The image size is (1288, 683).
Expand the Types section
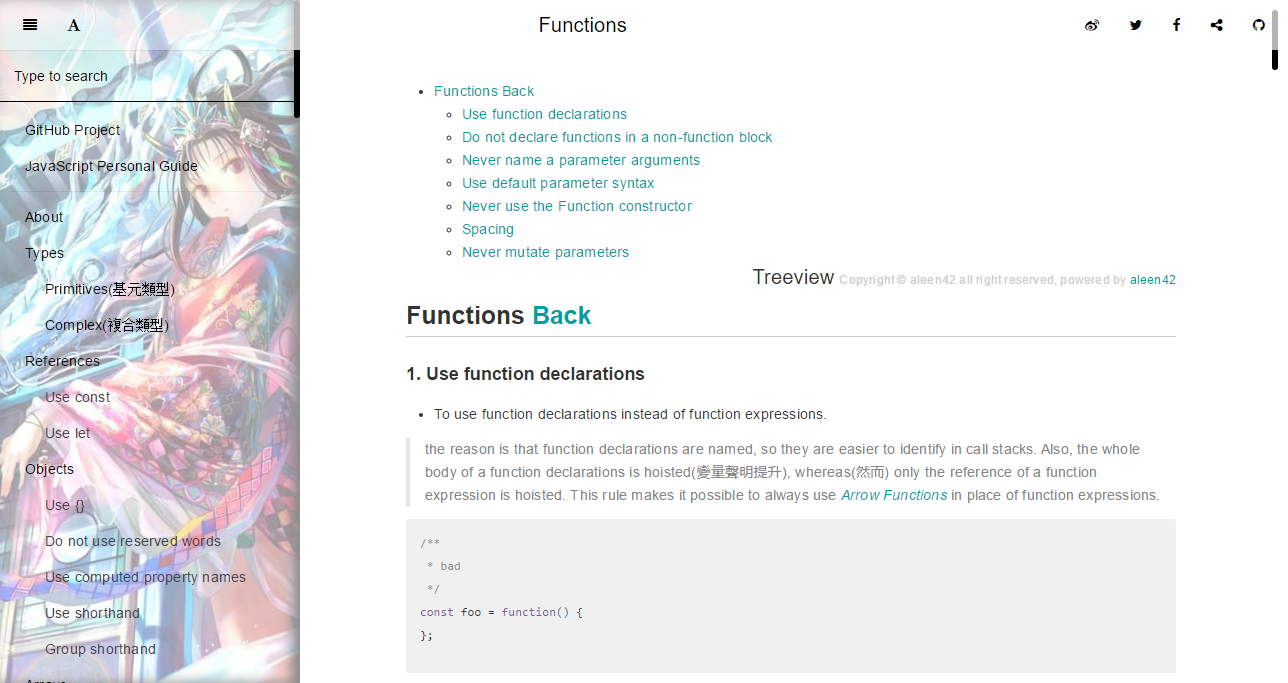point(44,253)
